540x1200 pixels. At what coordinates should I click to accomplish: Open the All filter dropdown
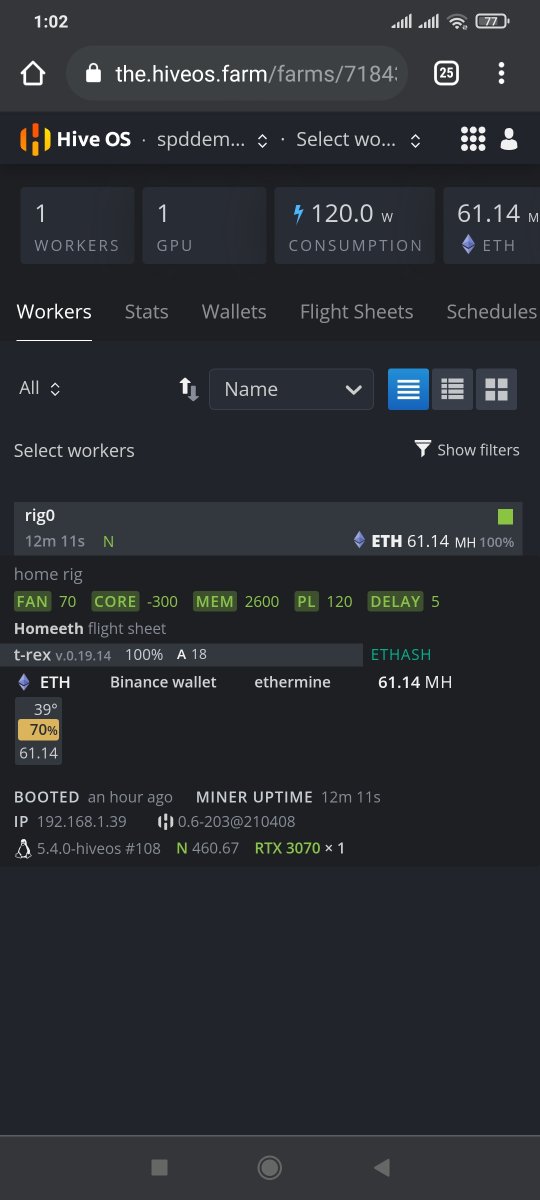pos(40,388)
